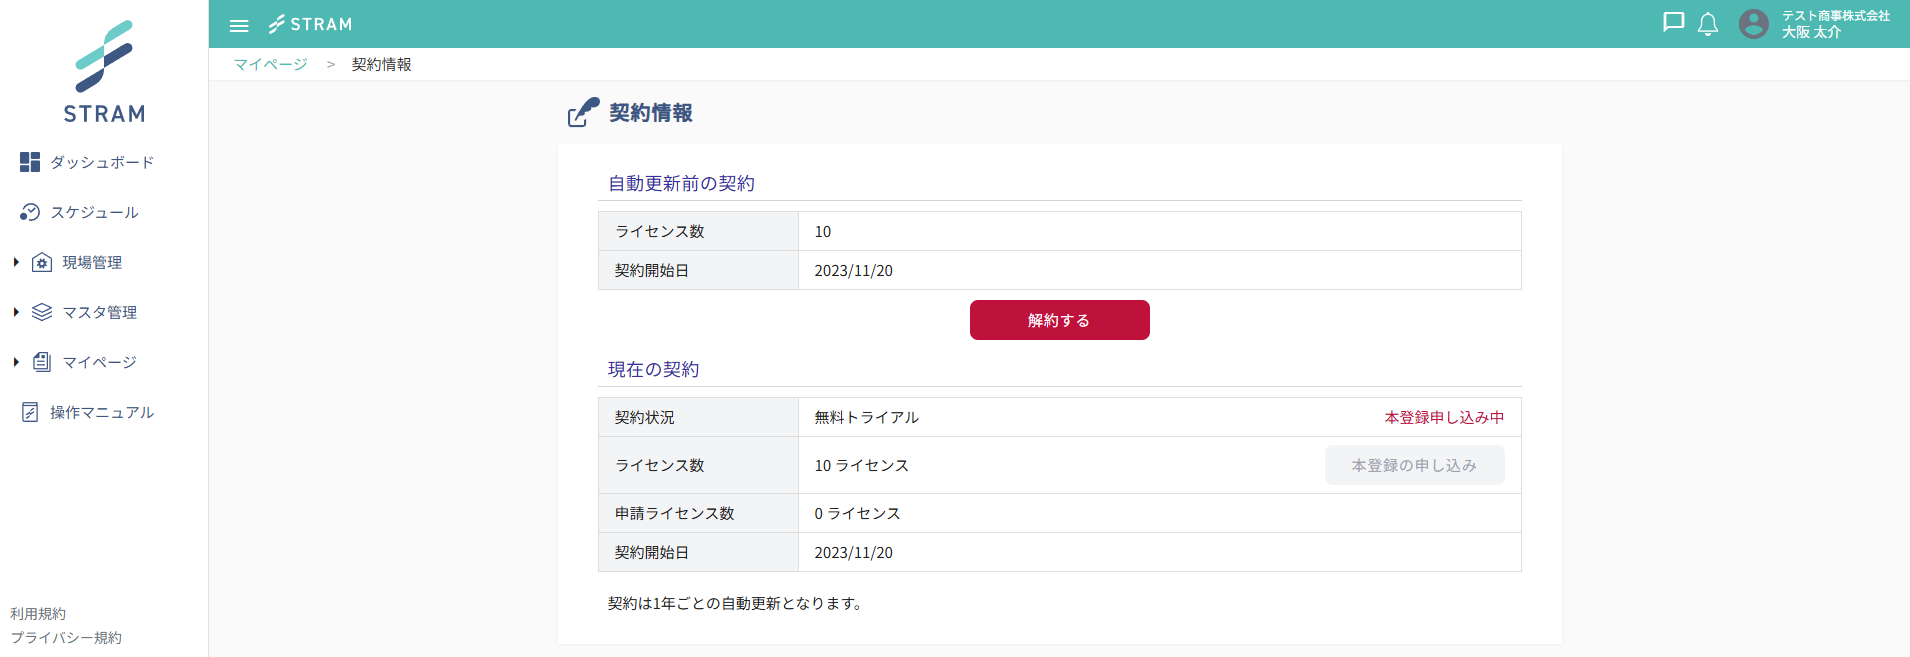This screenshot has width=1910, height=657.
Task: Click the 本登録の申し込み button
Action: (x=1415, y=465)
